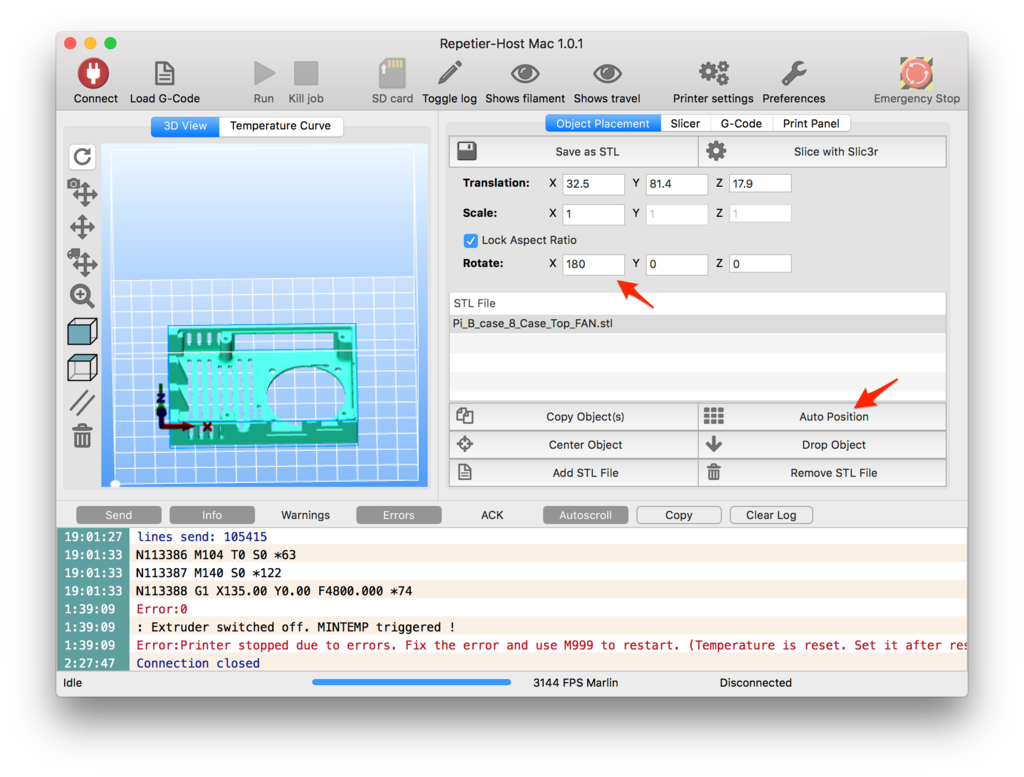Open the G-Code tab
Image resolution: width=1024 pixels, height=777 pixels.
click(741, 123)
